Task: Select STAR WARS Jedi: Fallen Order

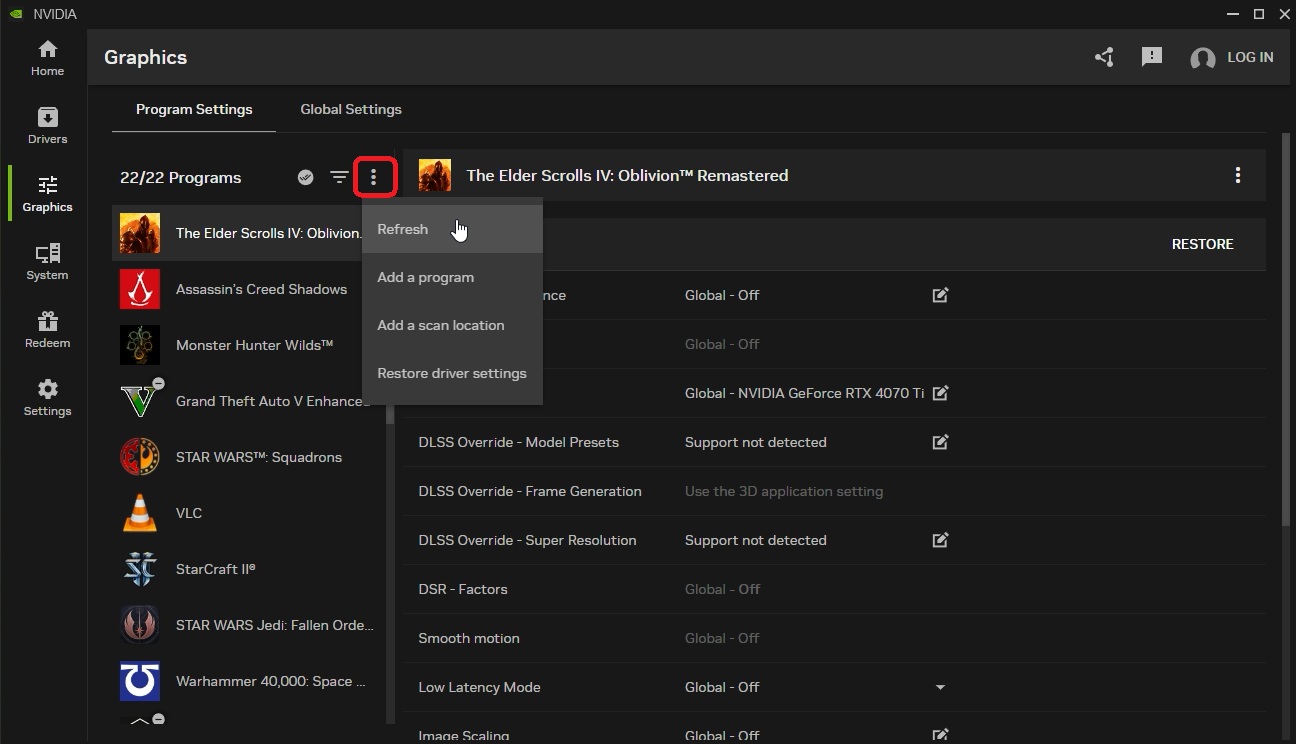Action: (x=248, y=625)
